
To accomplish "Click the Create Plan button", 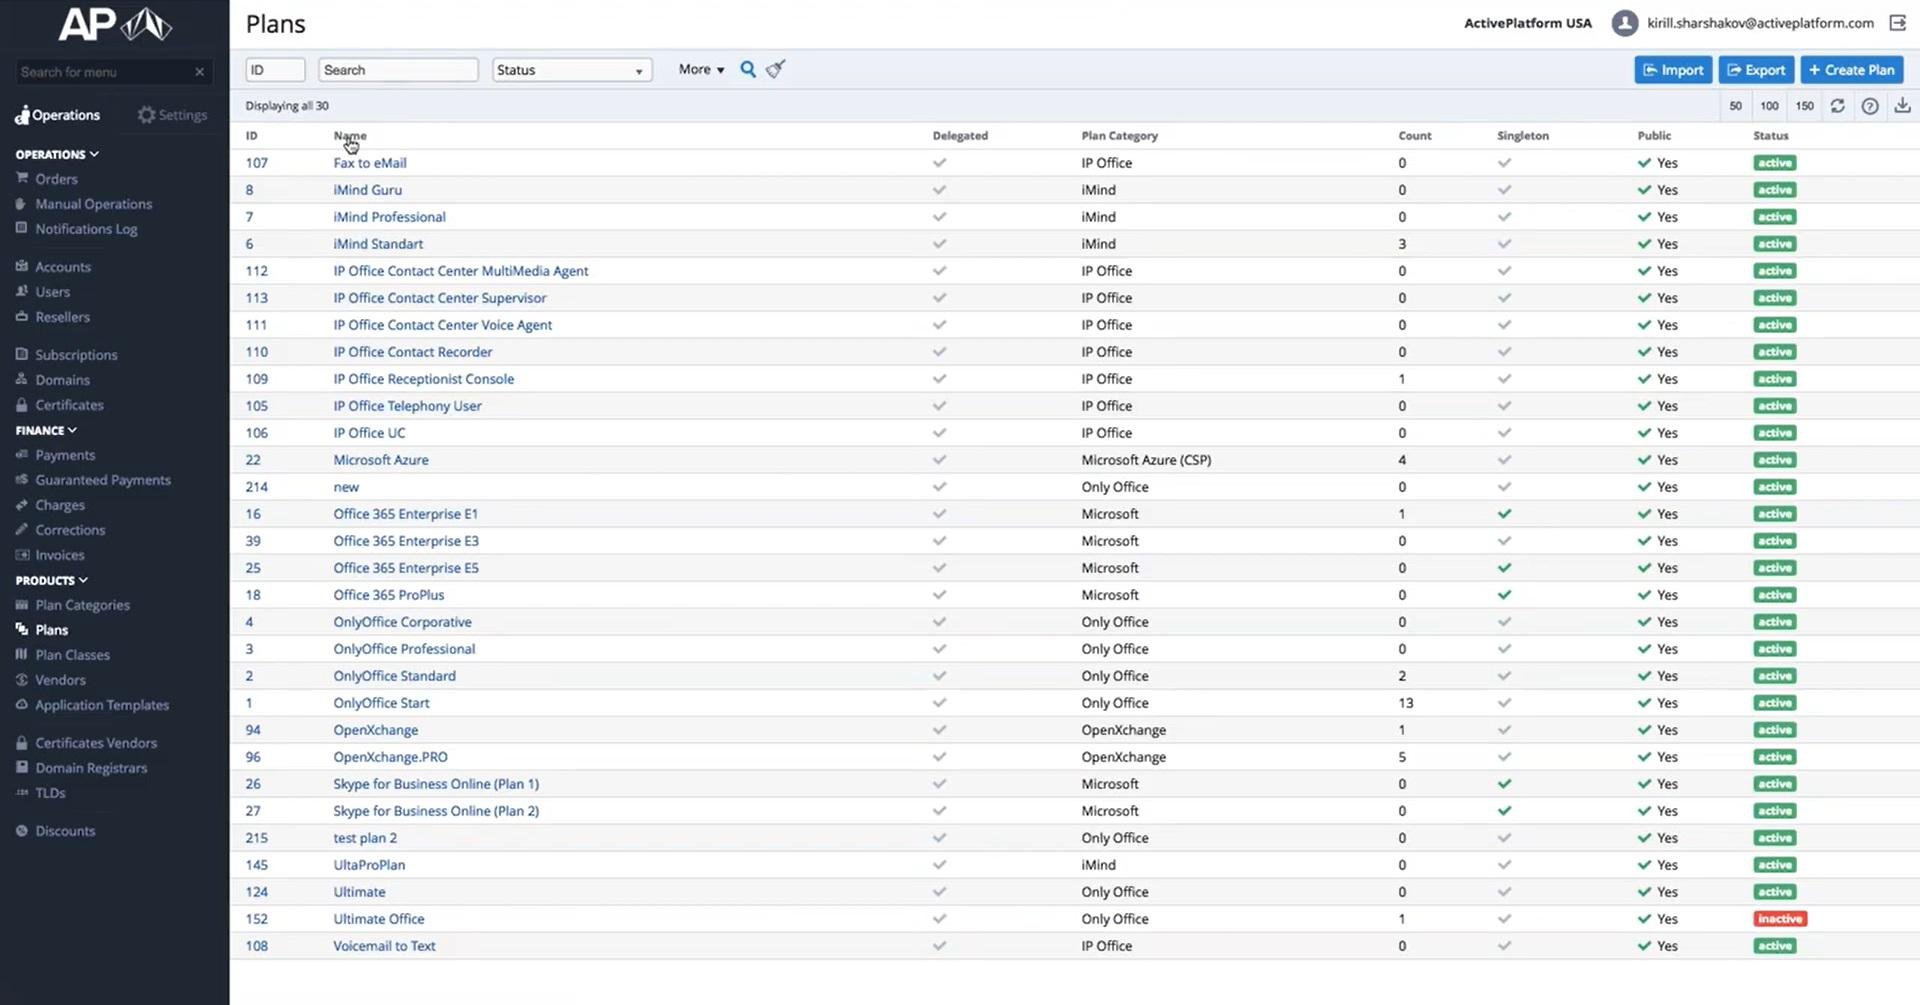I will pos(1851,70).
